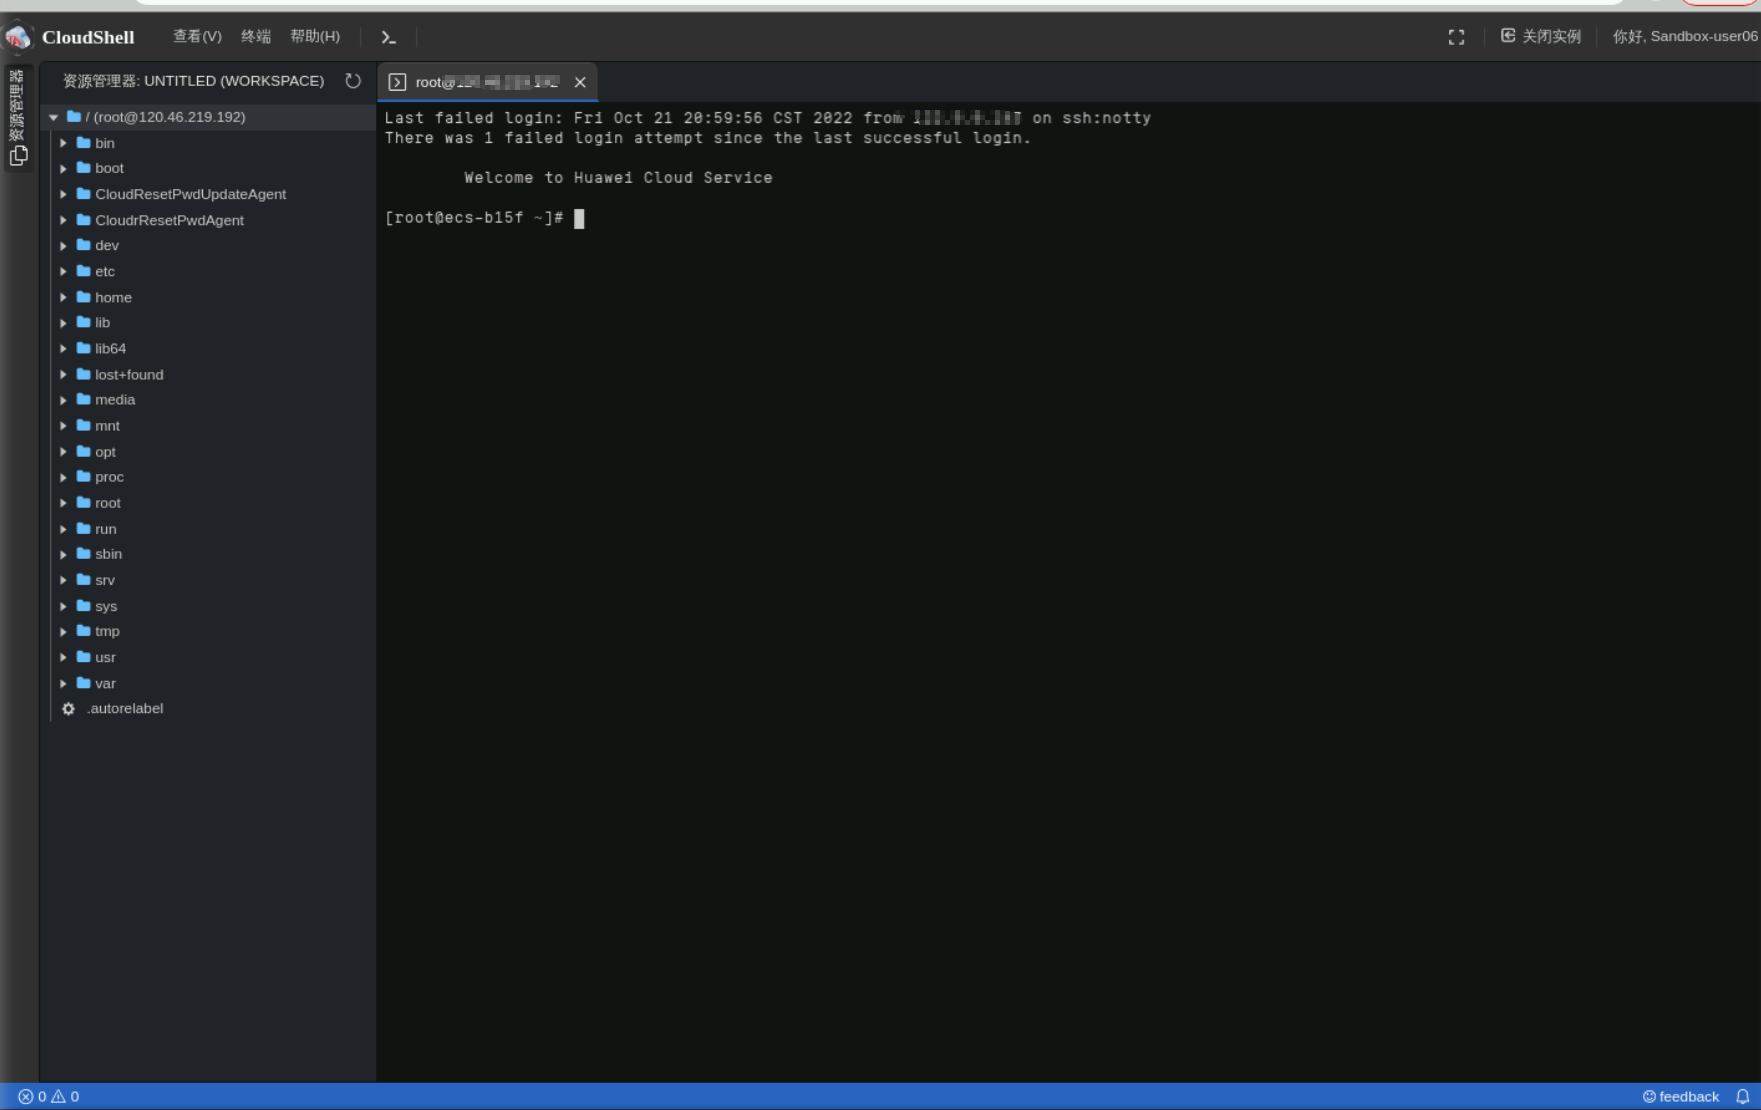Image resolution: width=1761 pixels, height=1110 pixels.
Task: Expand the CloudrResetPwdAgent folder
Action: (63, 220)
